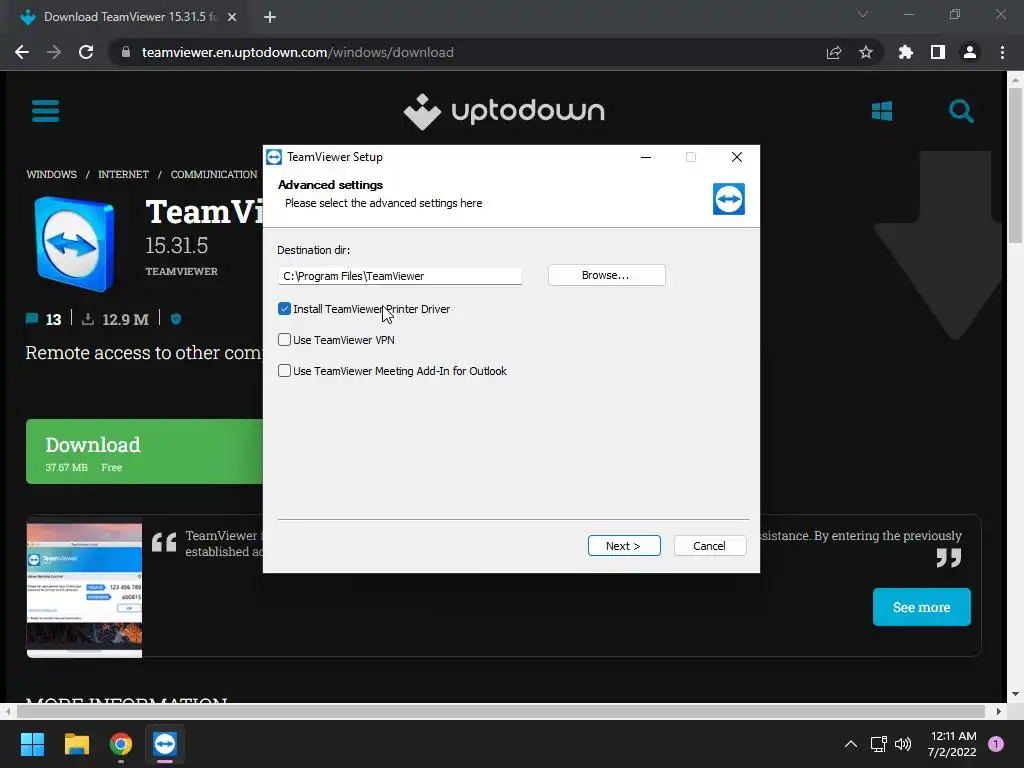Open the notification badge in taskbar
This screenshot has width=1024, height=768.
996,744
